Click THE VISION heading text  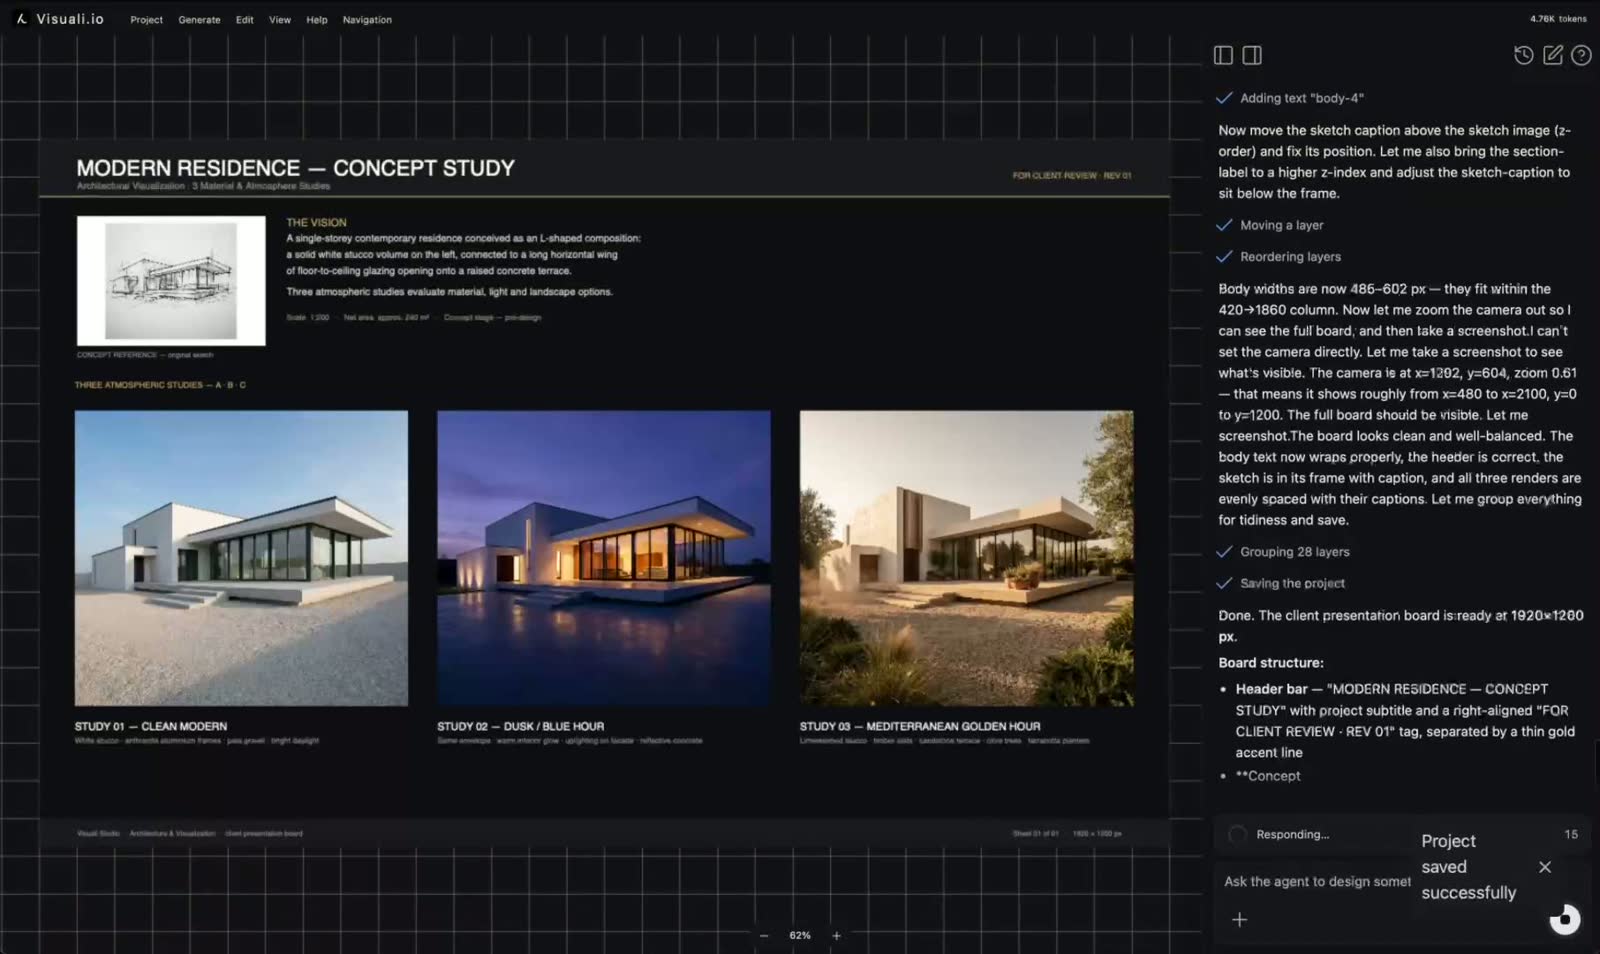316,222
